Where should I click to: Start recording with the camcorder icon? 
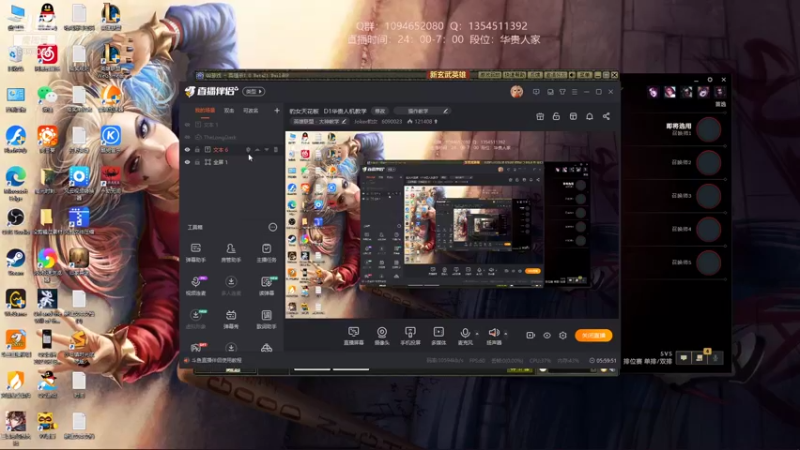tap(531, 335)
